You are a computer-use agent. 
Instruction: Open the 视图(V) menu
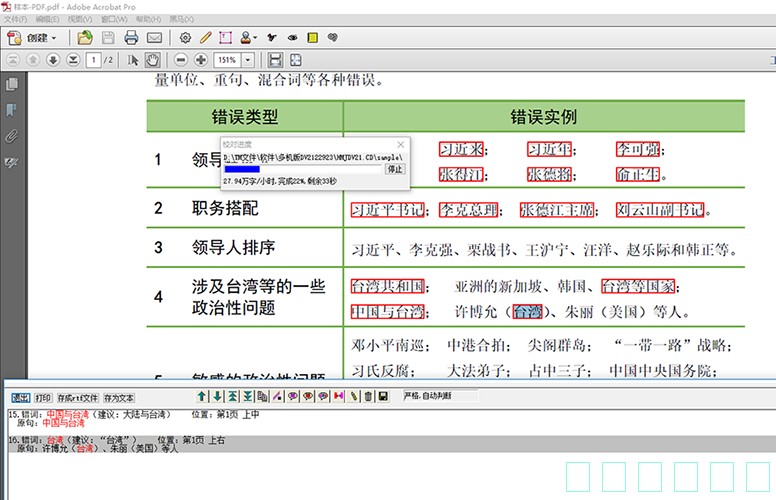[80, 19]
